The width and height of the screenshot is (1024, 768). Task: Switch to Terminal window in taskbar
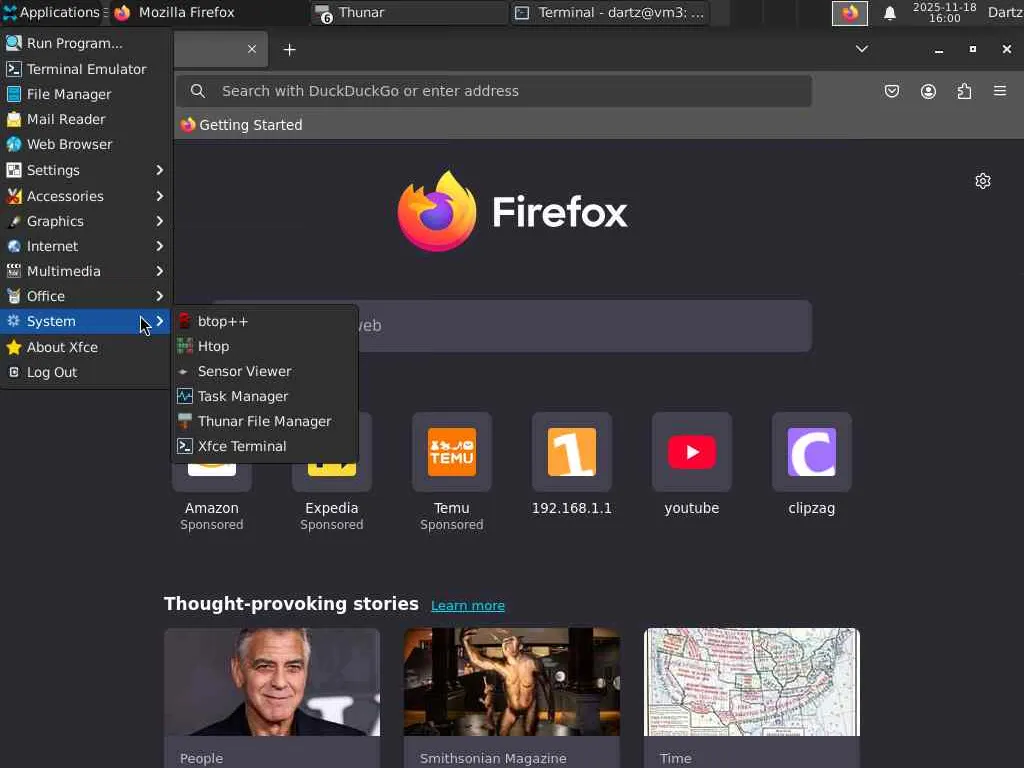(x=611, y=12)
